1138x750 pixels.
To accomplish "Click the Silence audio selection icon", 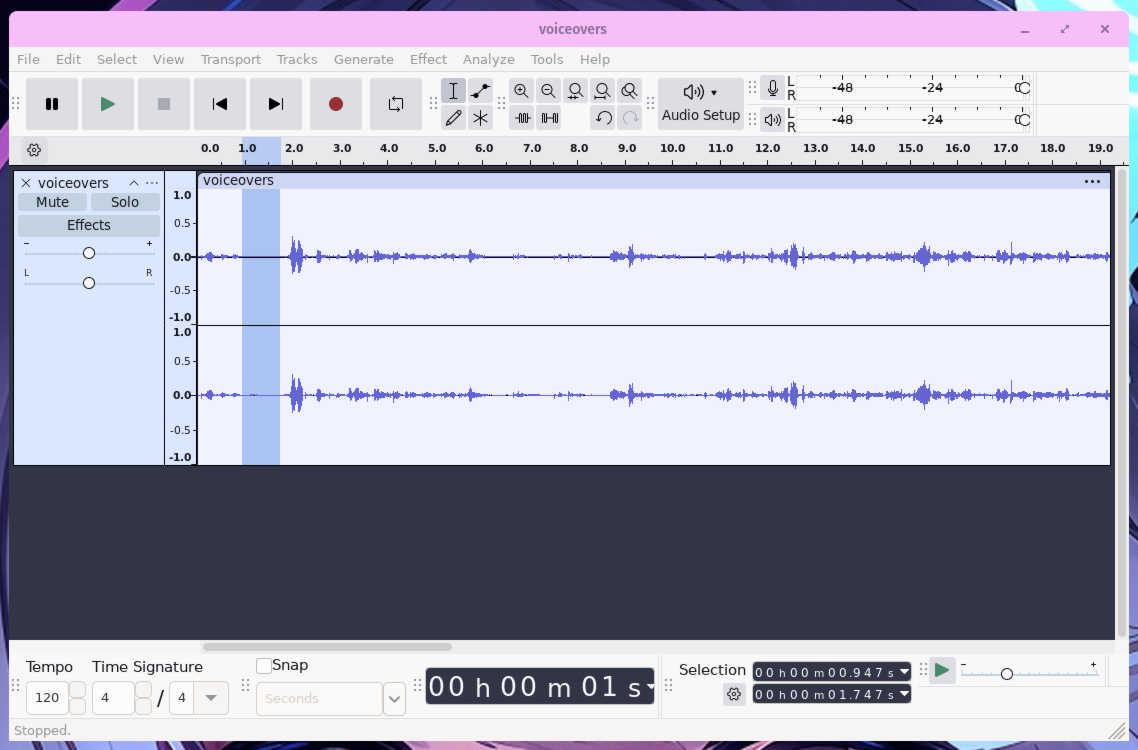I will (x=549, y=118).
